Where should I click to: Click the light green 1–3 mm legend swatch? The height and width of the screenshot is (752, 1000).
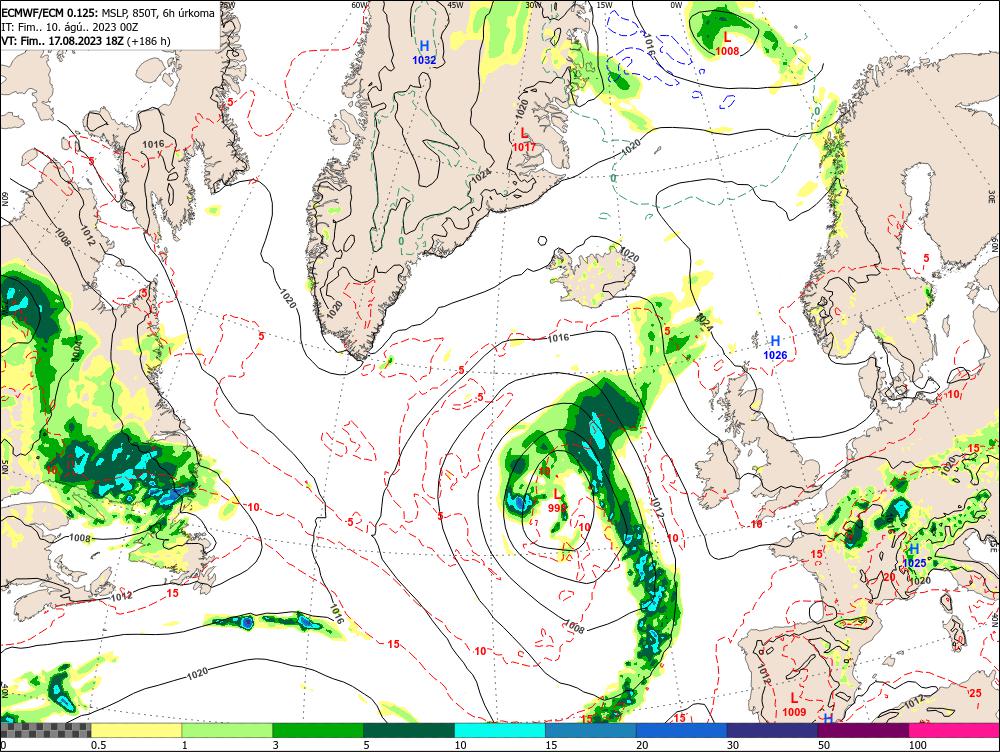[x=227, y=730]
